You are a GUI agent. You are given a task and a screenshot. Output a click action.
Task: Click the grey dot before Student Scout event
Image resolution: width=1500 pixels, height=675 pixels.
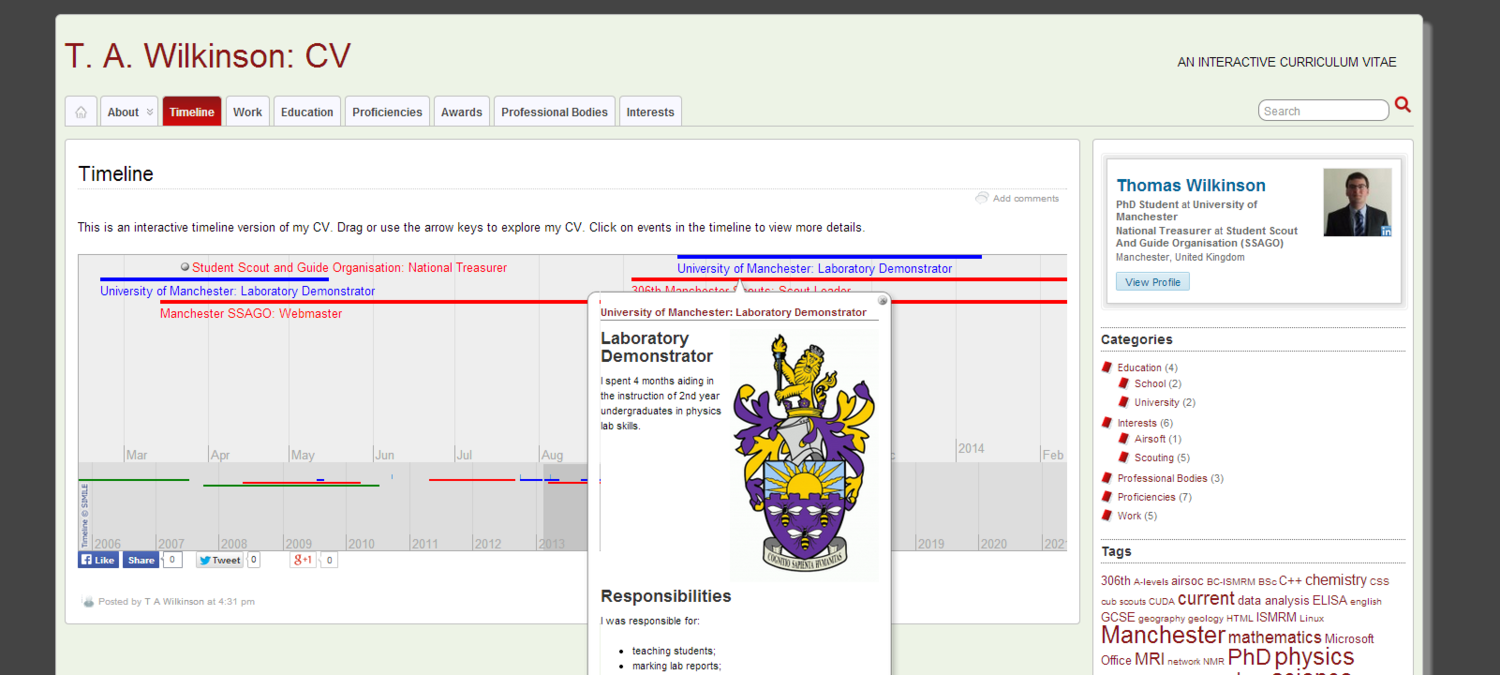(x=185, y=267)
